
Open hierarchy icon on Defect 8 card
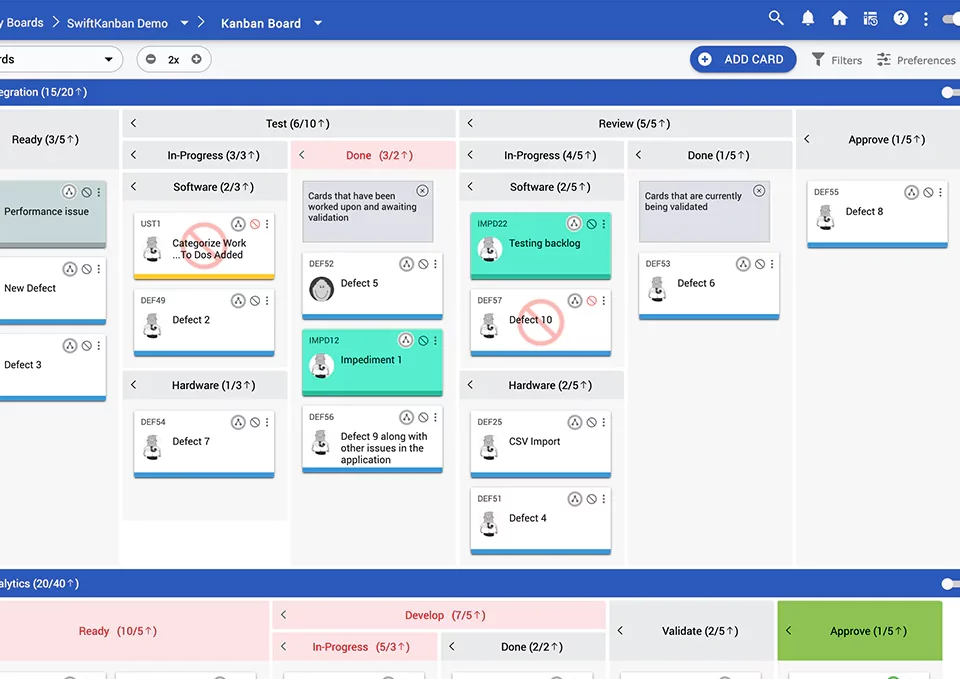tap(912, 192)
